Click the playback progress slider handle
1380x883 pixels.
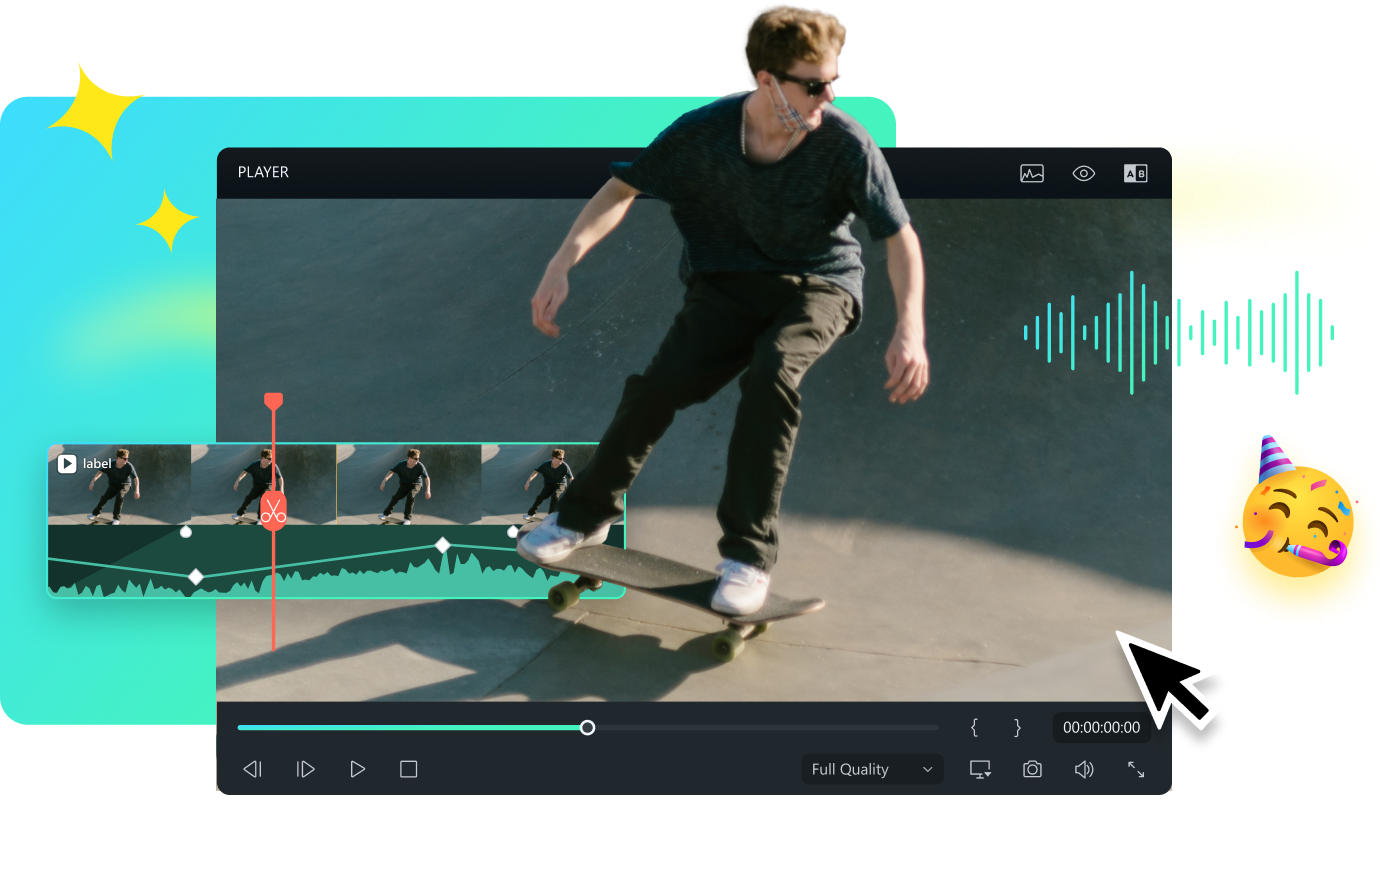click(x=588, y=728)
